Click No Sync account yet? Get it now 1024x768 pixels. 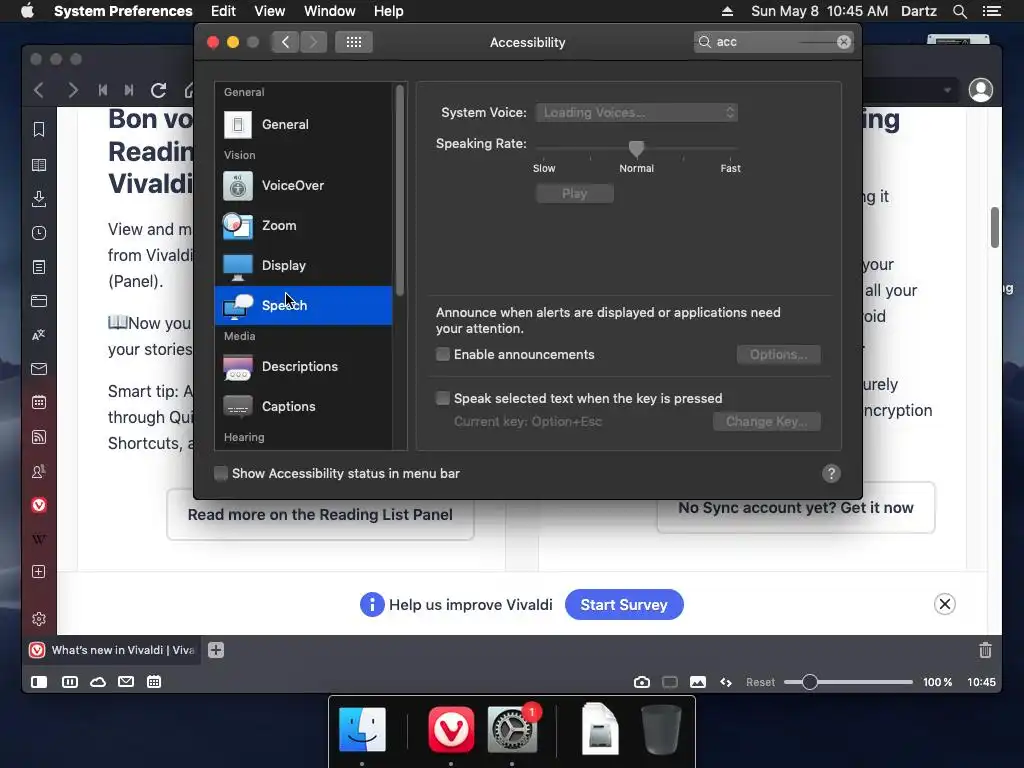[795, 508]
